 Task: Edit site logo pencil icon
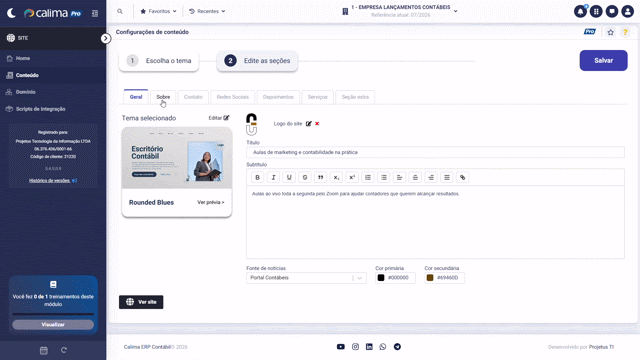pos(309,124)
